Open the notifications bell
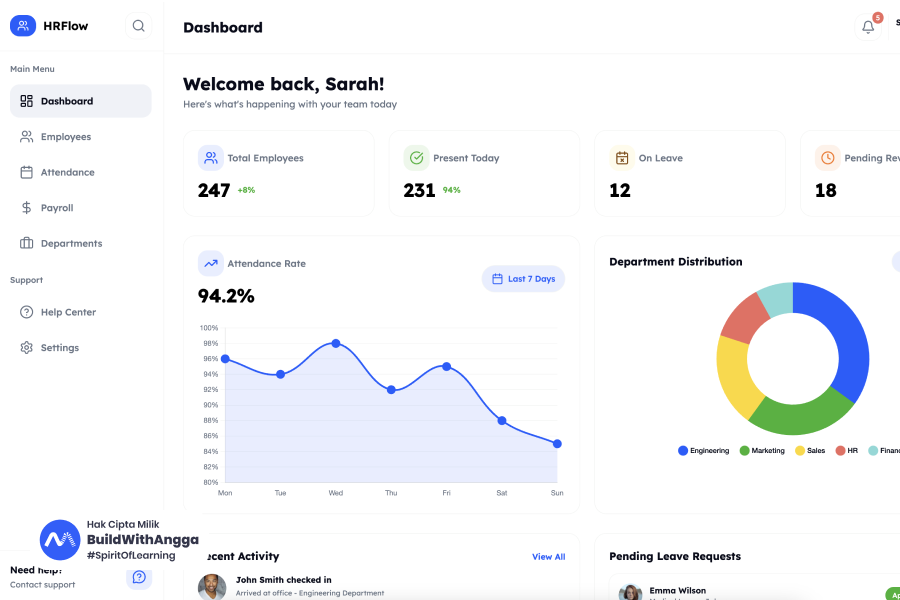Viewport: 900px width, 600px height. [x=867, y=27]
